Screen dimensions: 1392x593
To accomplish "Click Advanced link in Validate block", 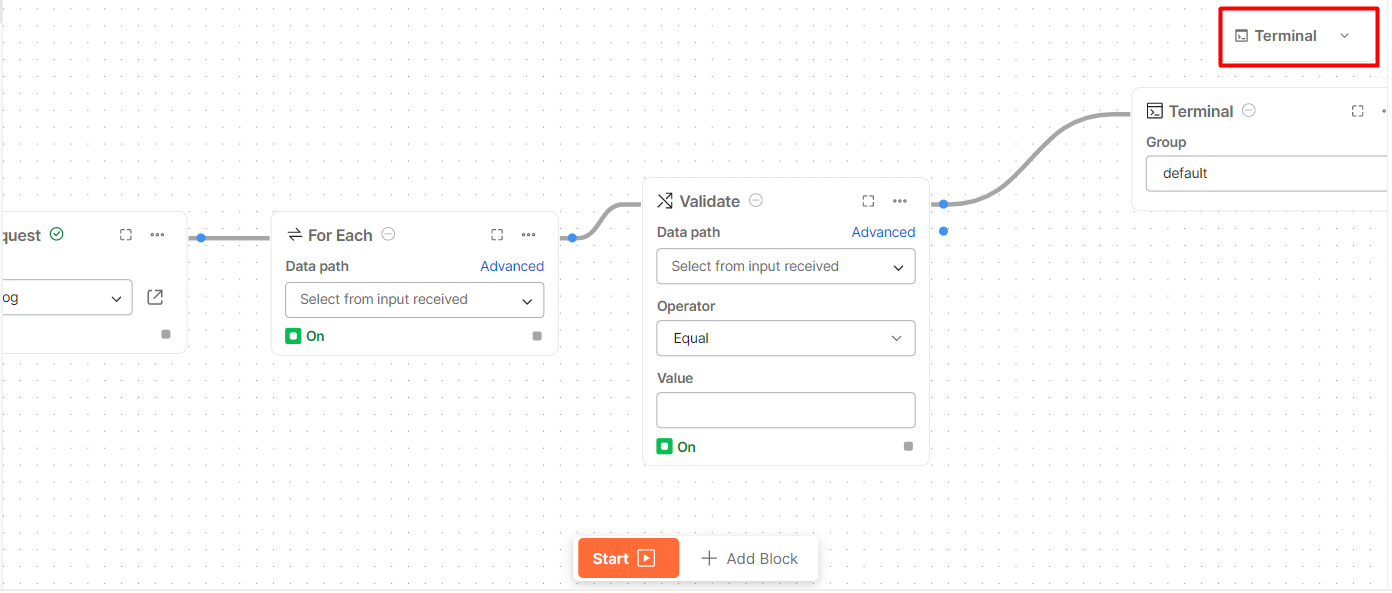I will tap(883, 232).
